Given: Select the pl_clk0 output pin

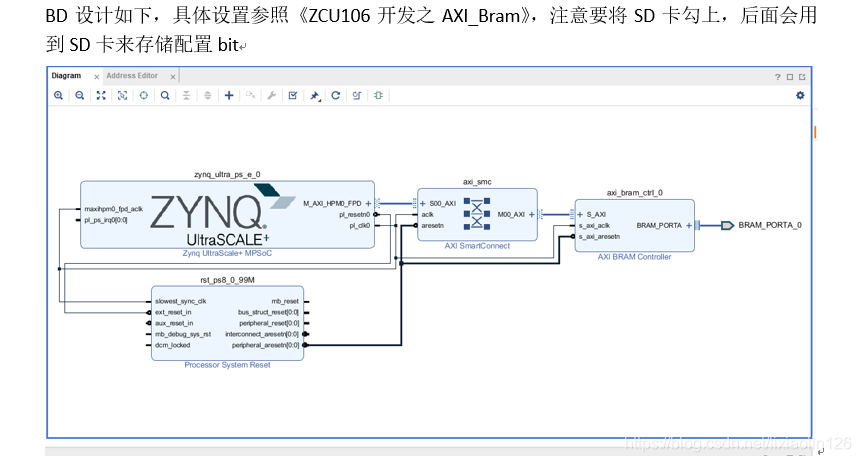Looking at the screenshot, I should [x=360, y=225].
